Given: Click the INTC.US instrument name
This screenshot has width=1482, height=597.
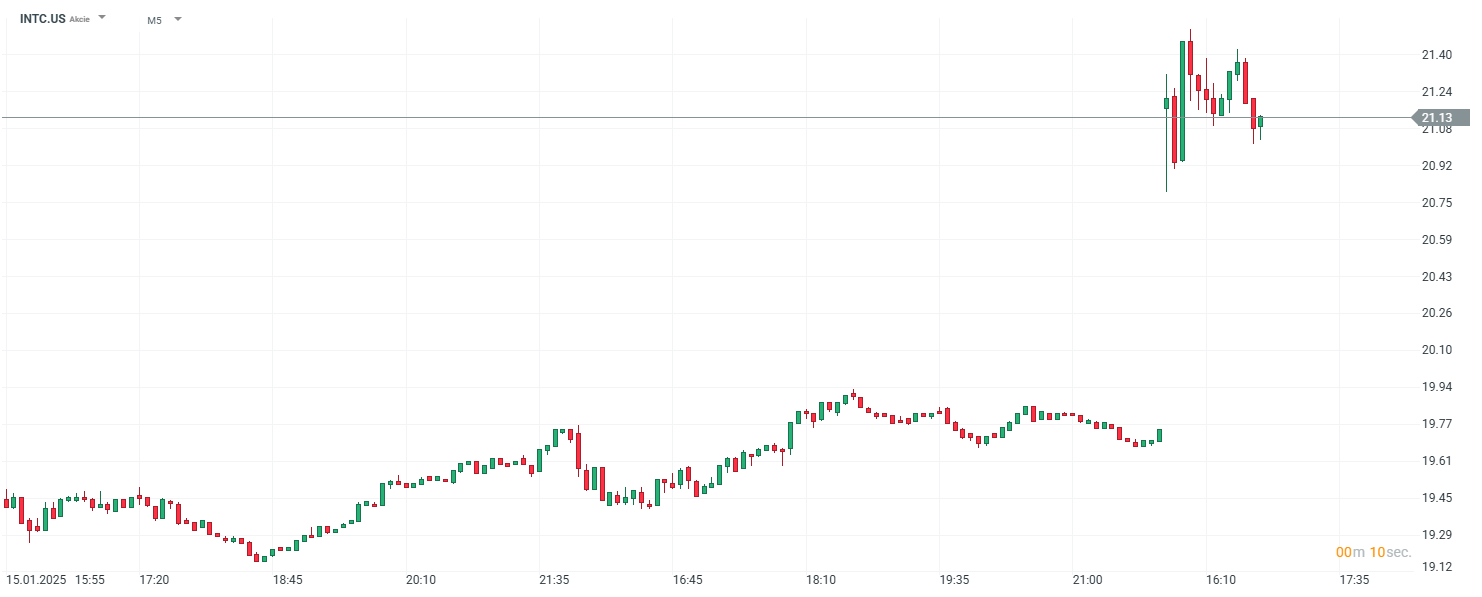Looking at the screenshot, I should 43,18.
